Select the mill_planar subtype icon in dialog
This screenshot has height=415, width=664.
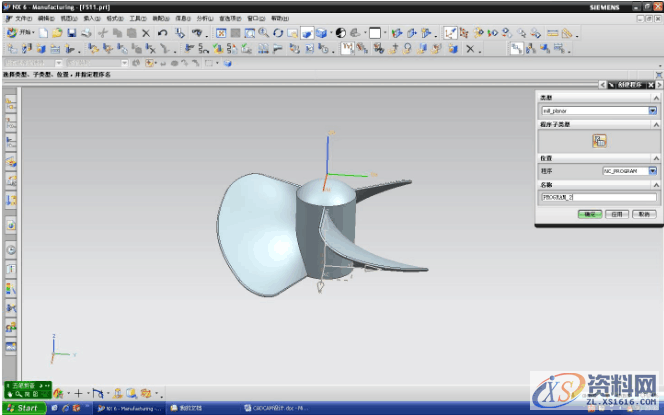point(599,141)
